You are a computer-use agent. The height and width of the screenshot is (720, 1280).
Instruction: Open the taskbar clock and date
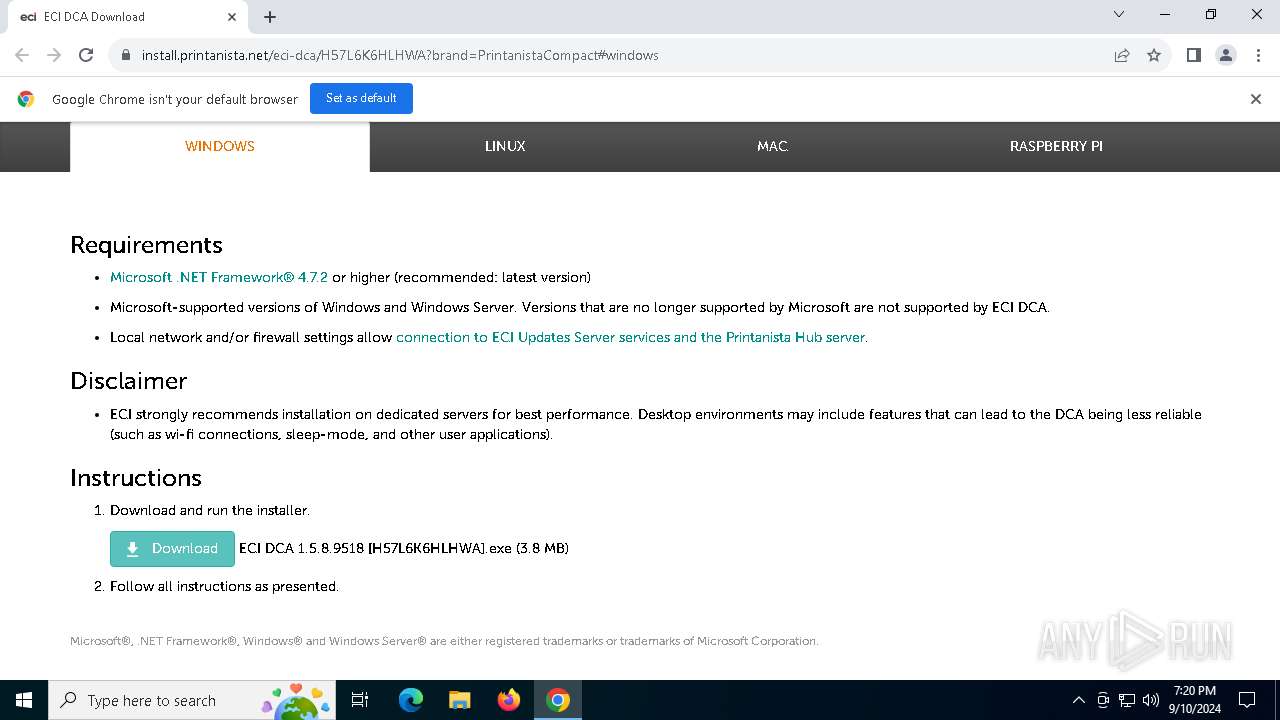click(x=1194, y=700)
